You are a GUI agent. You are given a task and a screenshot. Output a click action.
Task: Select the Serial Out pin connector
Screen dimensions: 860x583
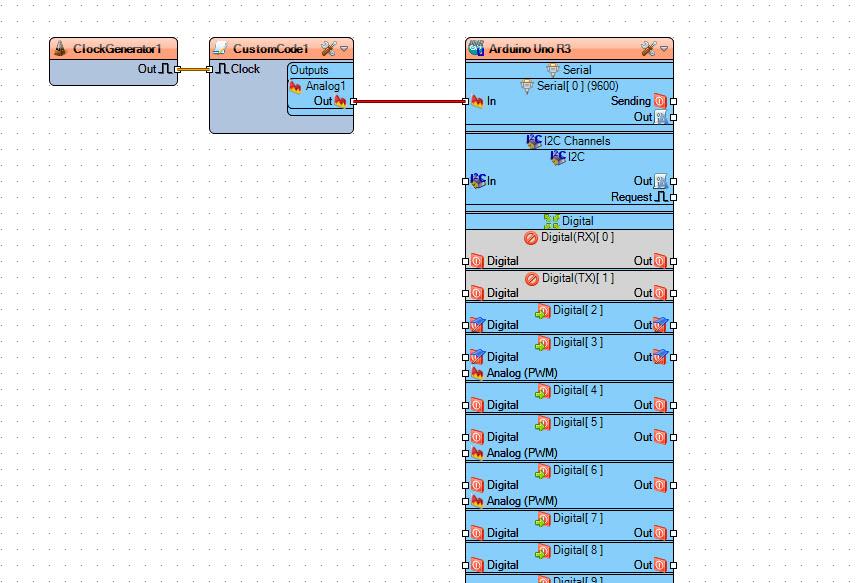(x=674, y=117)
